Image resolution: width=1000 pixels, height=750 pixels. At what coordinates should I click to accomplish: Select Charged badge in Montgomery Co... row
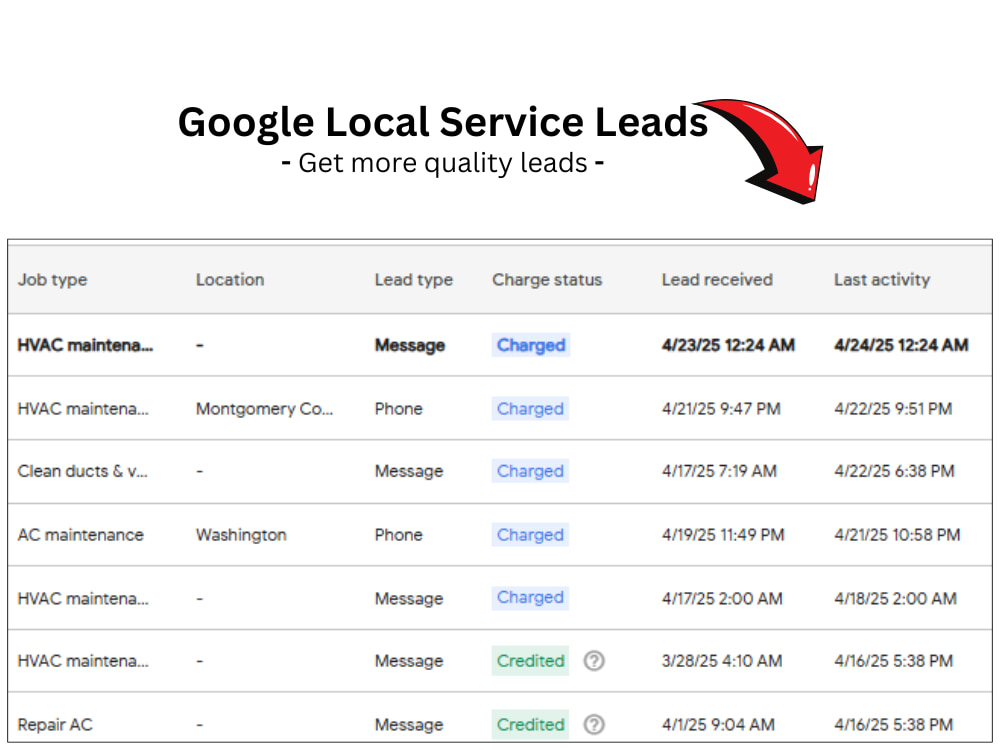[530, 409]
